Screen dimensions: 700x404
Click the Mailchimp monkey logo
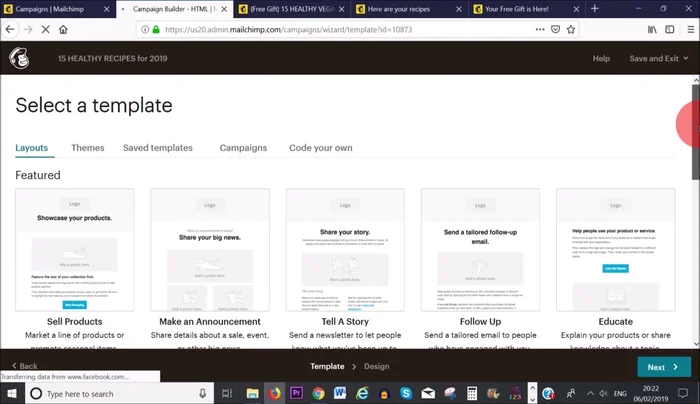coord(19,58)
